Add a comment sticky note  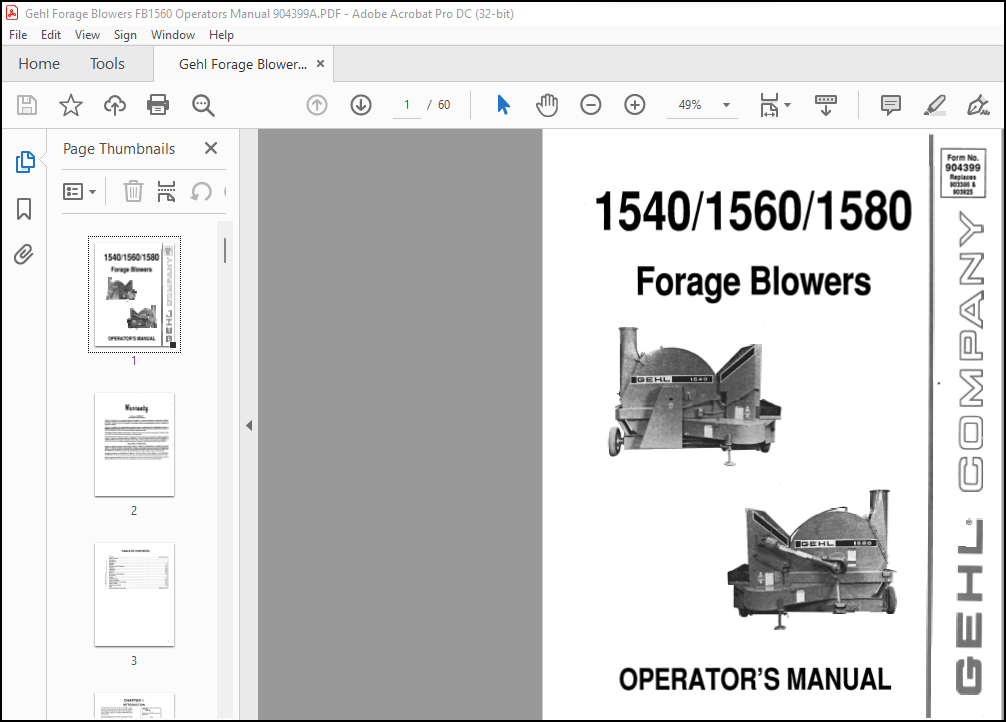tap(891, 105)
